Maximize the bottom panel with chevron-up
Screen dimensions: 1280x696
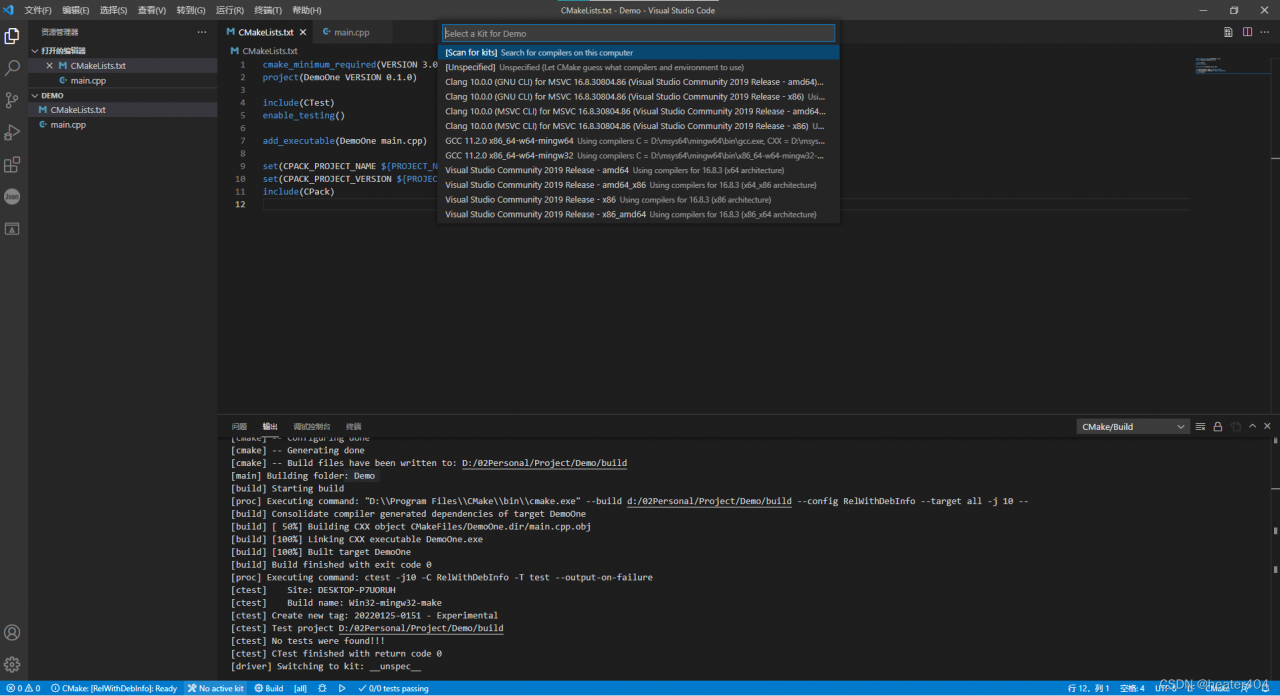[x=1253, y=427]
